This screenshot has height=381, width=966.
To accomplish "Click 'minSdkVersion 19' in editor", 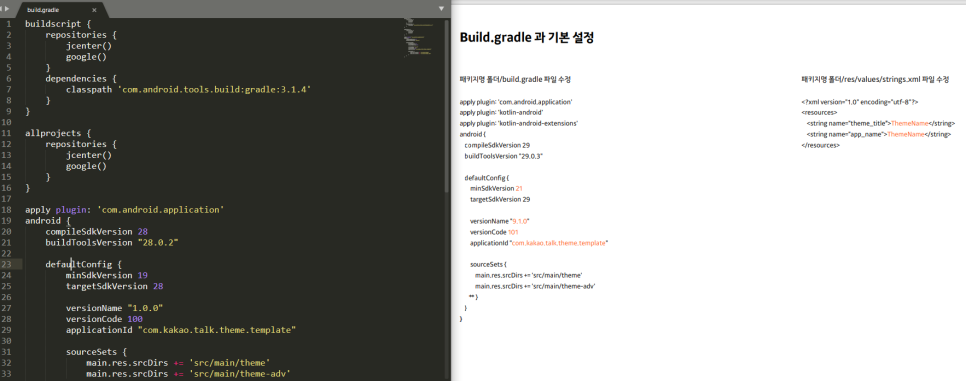I will [x=107, y=275].
